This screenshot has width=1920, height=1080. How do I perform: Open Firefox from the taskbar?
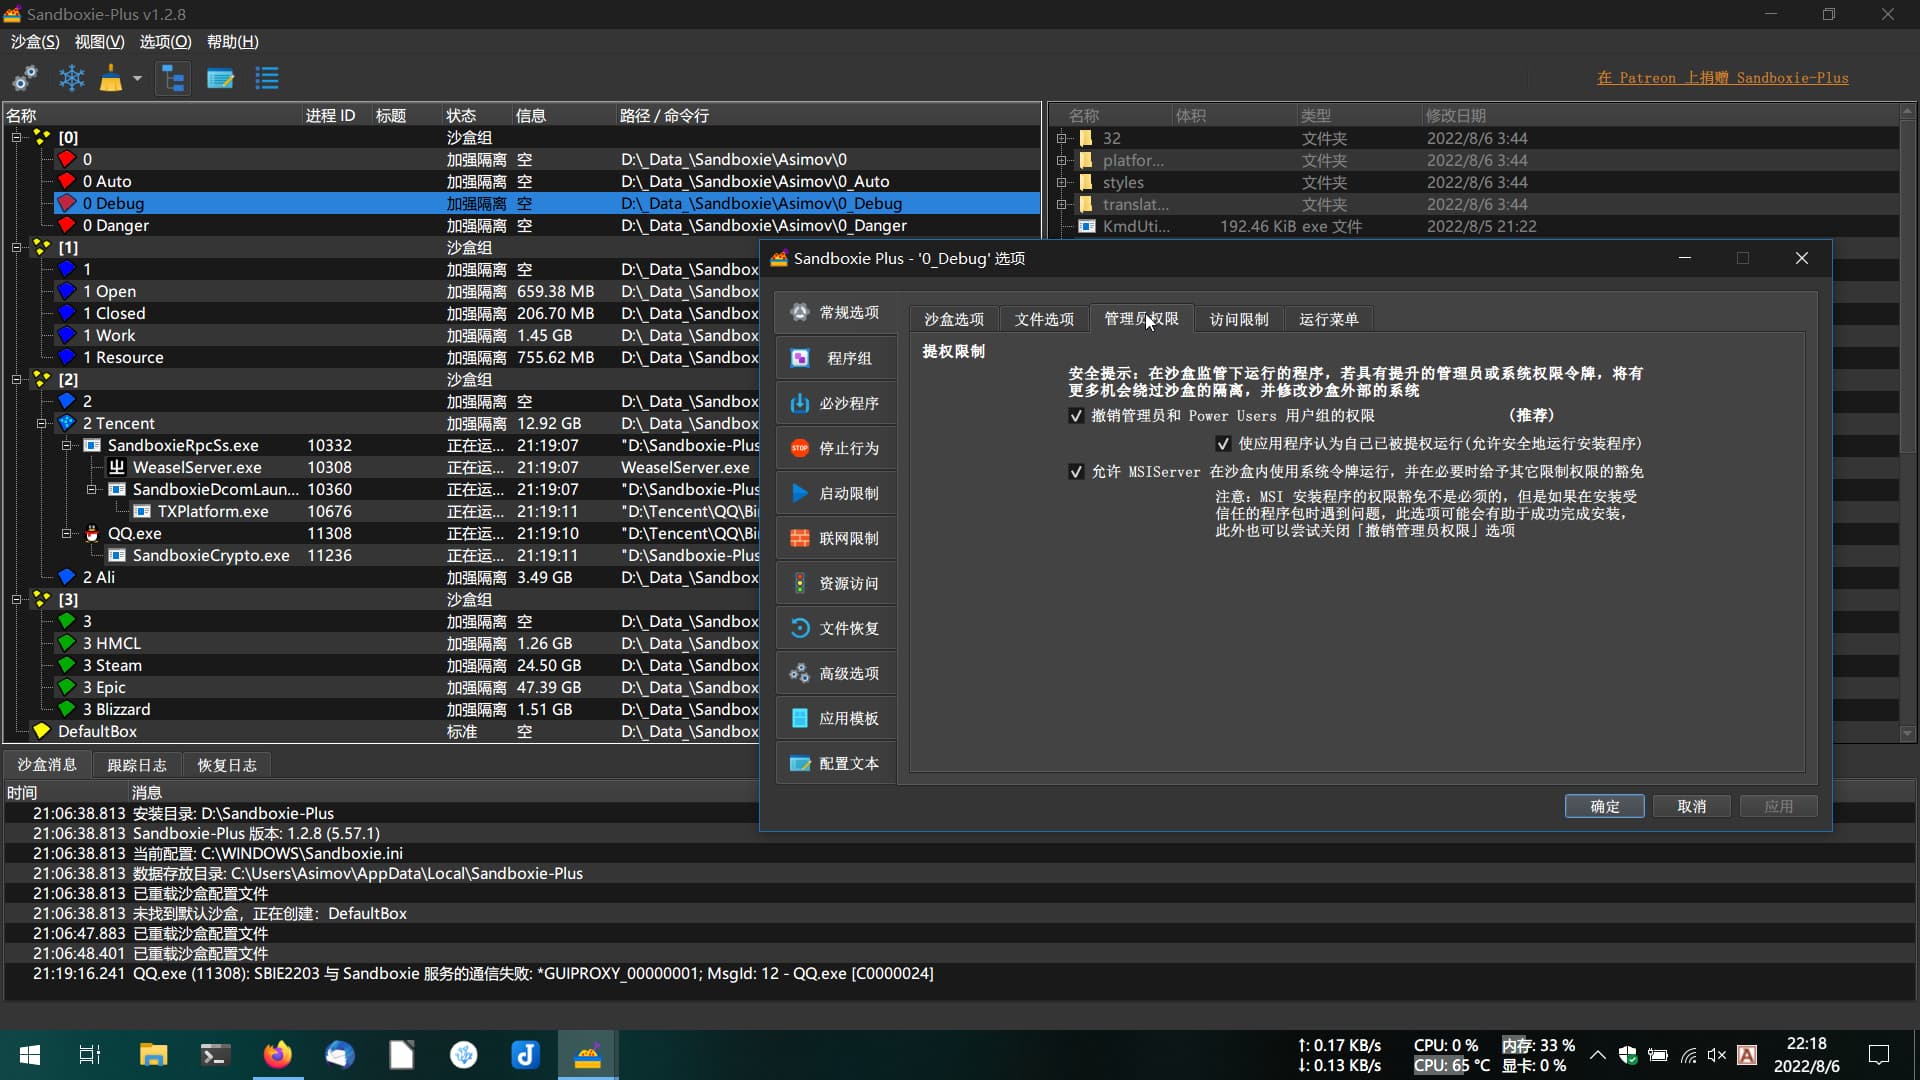[x=277, y=1055]
